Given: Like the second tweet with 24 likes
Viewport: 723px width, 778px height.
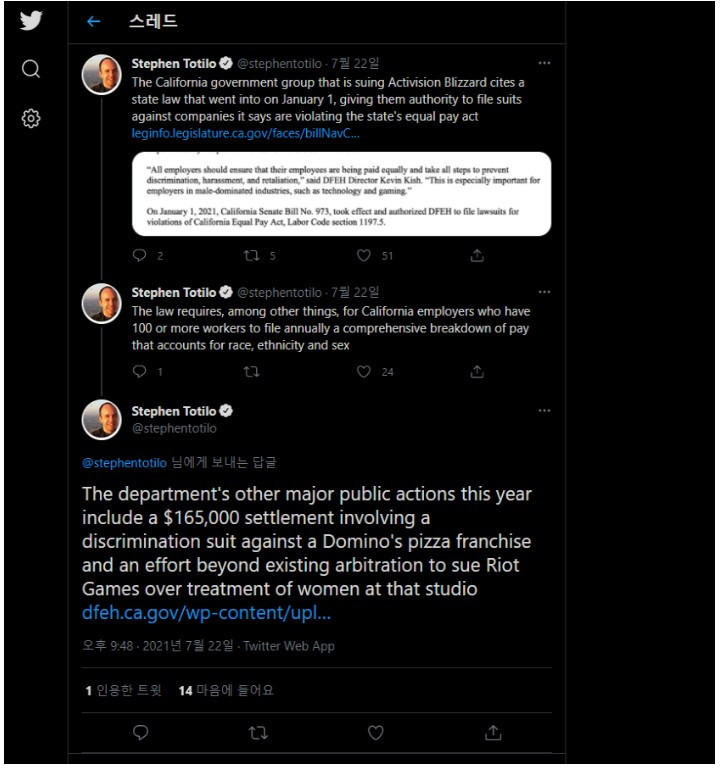Looking at the screenshot, I should [x=364, y=372].
